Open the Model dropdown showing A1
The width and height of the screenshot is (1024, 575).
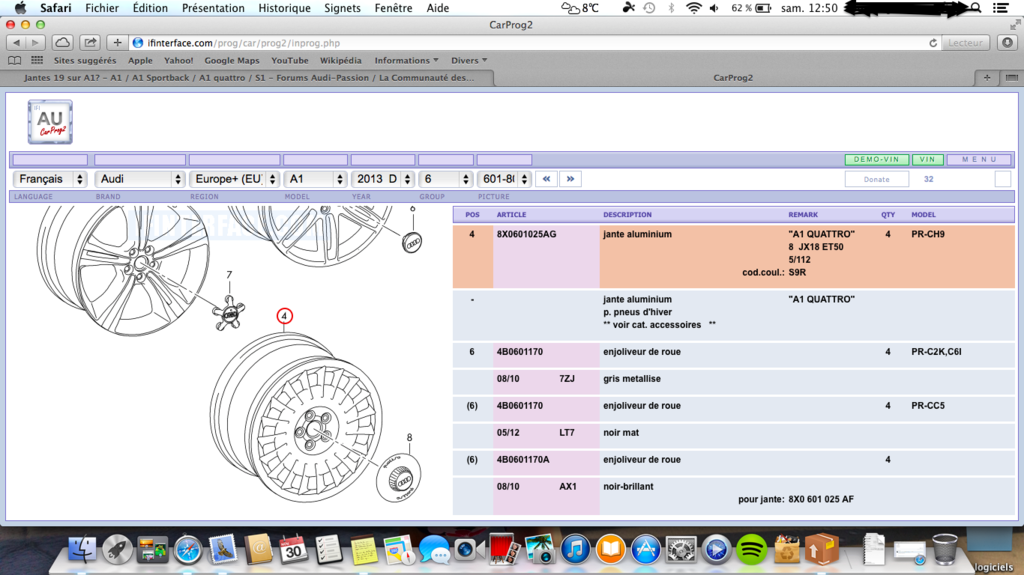[x=314, y=179]
